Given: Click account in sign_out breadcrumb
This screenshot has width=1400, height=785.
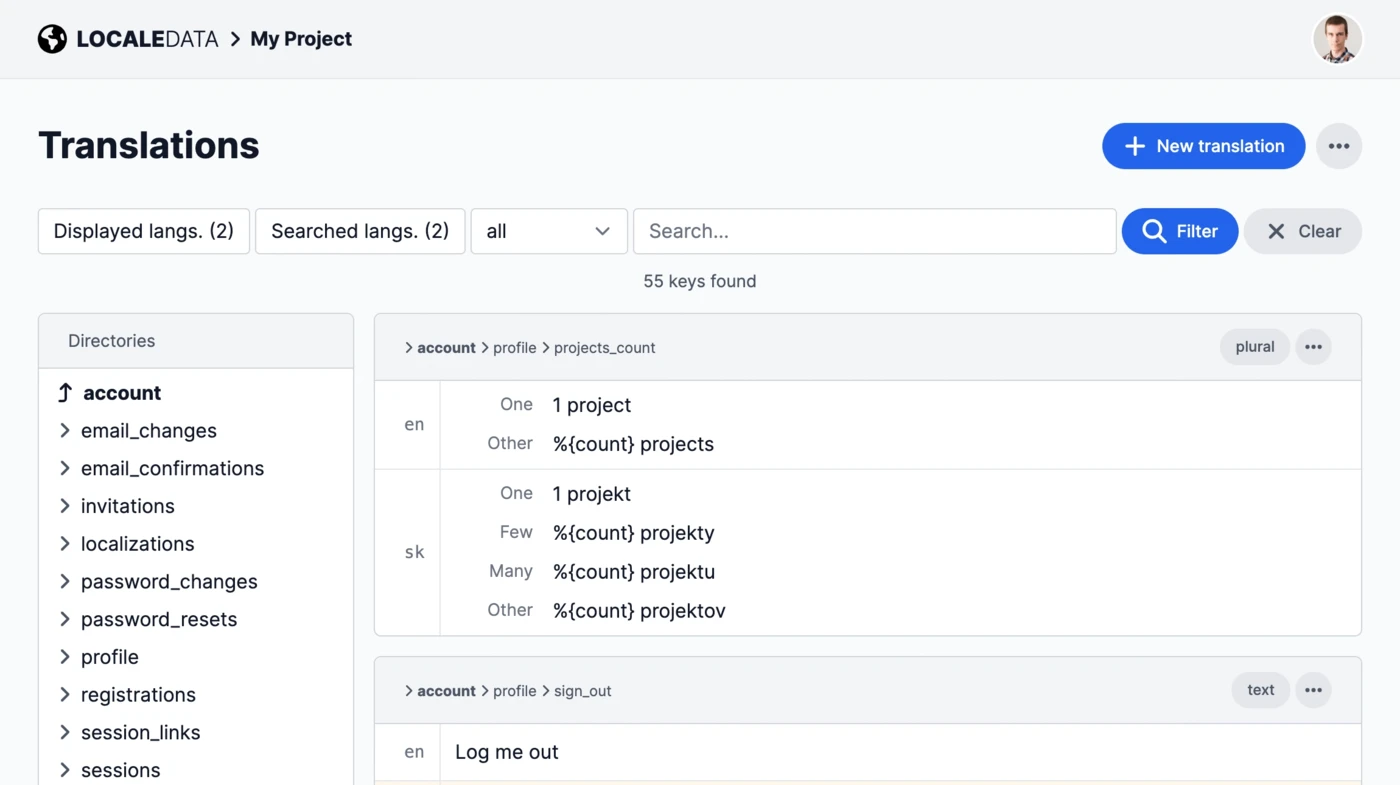Looking at the screenshot, I should [446, 691].
